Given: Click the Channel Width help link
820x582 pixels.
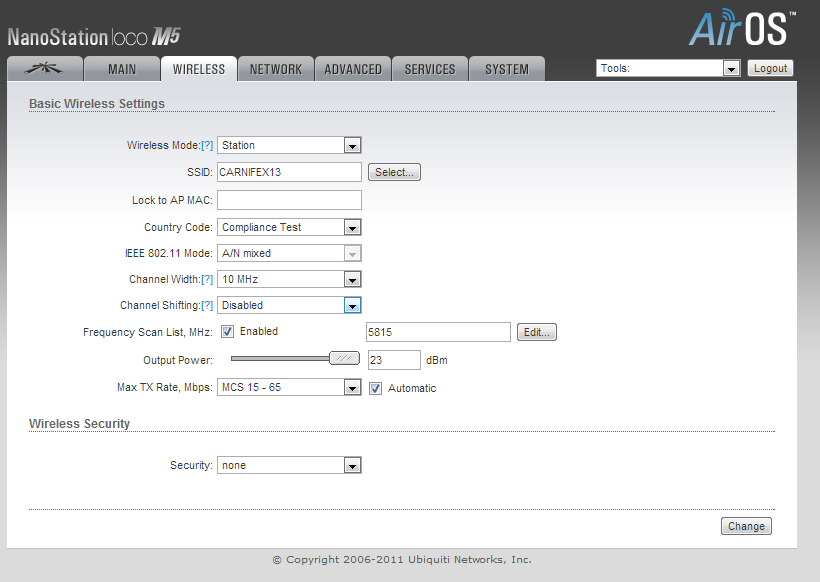Looking at the screenshot, I should point(207,279).
